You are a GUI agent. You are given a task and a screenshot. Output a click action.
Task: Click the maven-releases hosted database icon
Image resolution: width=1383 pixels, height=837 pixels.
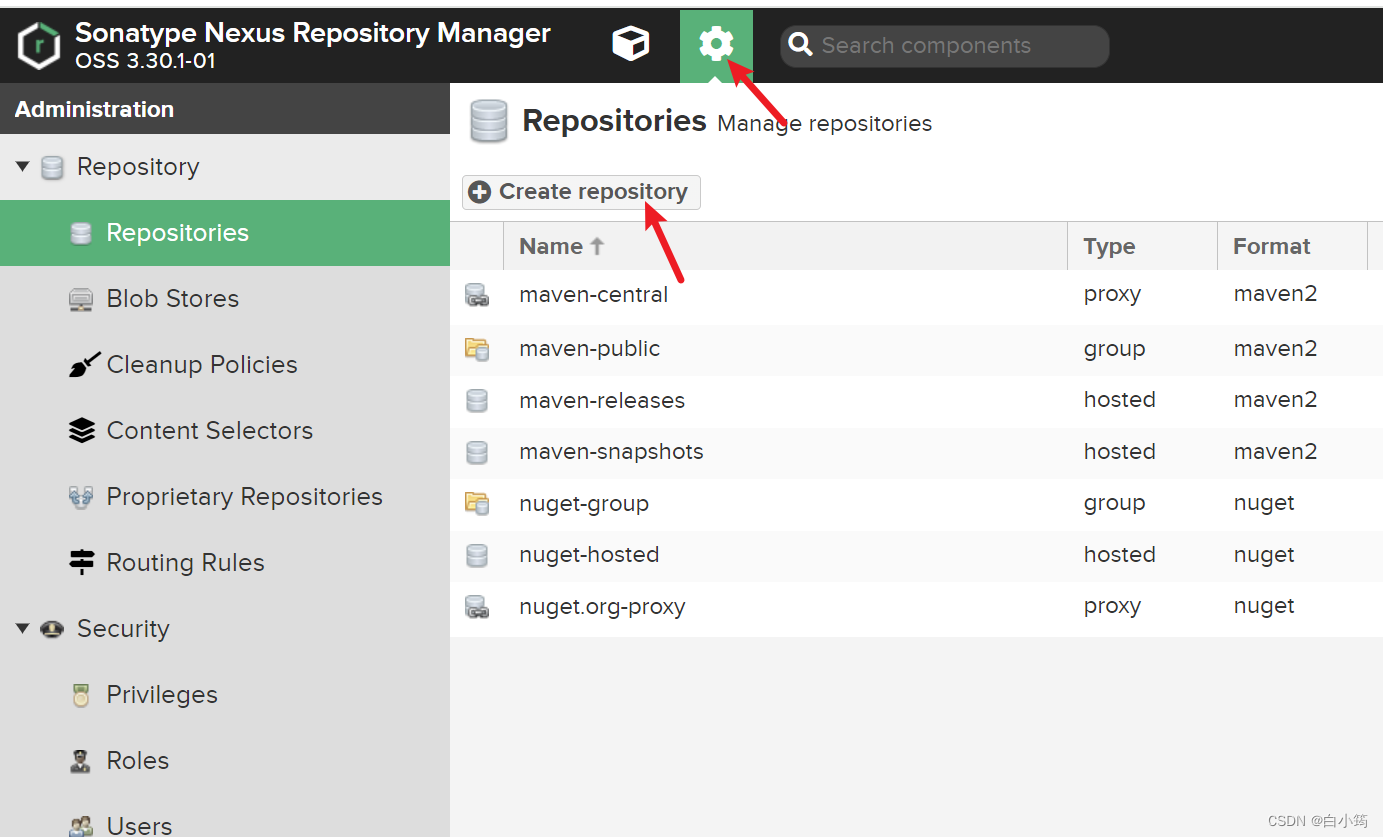(477, 401)
